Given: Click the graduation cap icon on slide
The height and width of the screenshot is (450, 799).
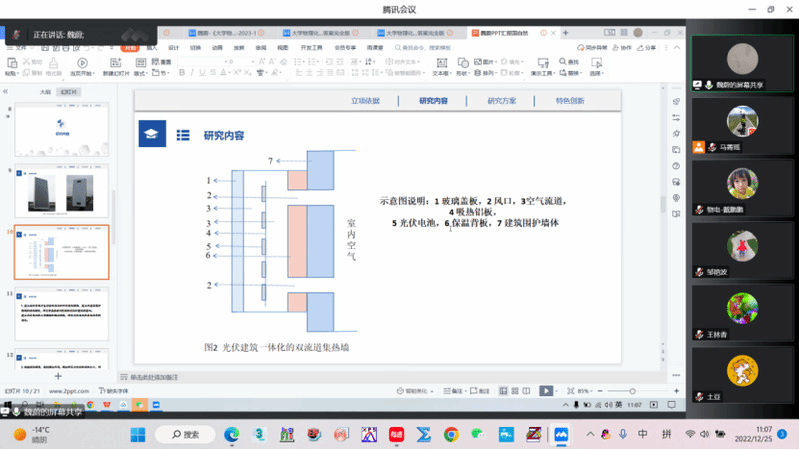Looking at the screenshot, I should tap(152, 134).
